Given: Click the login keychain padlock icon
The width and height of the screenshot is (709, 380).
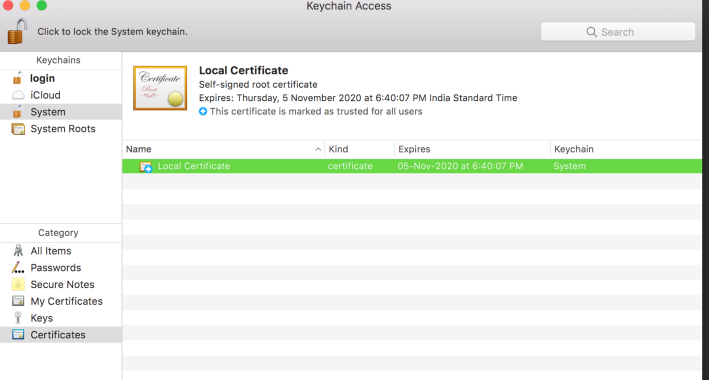Looking at the screenshot, I should (x=18, y=78).
